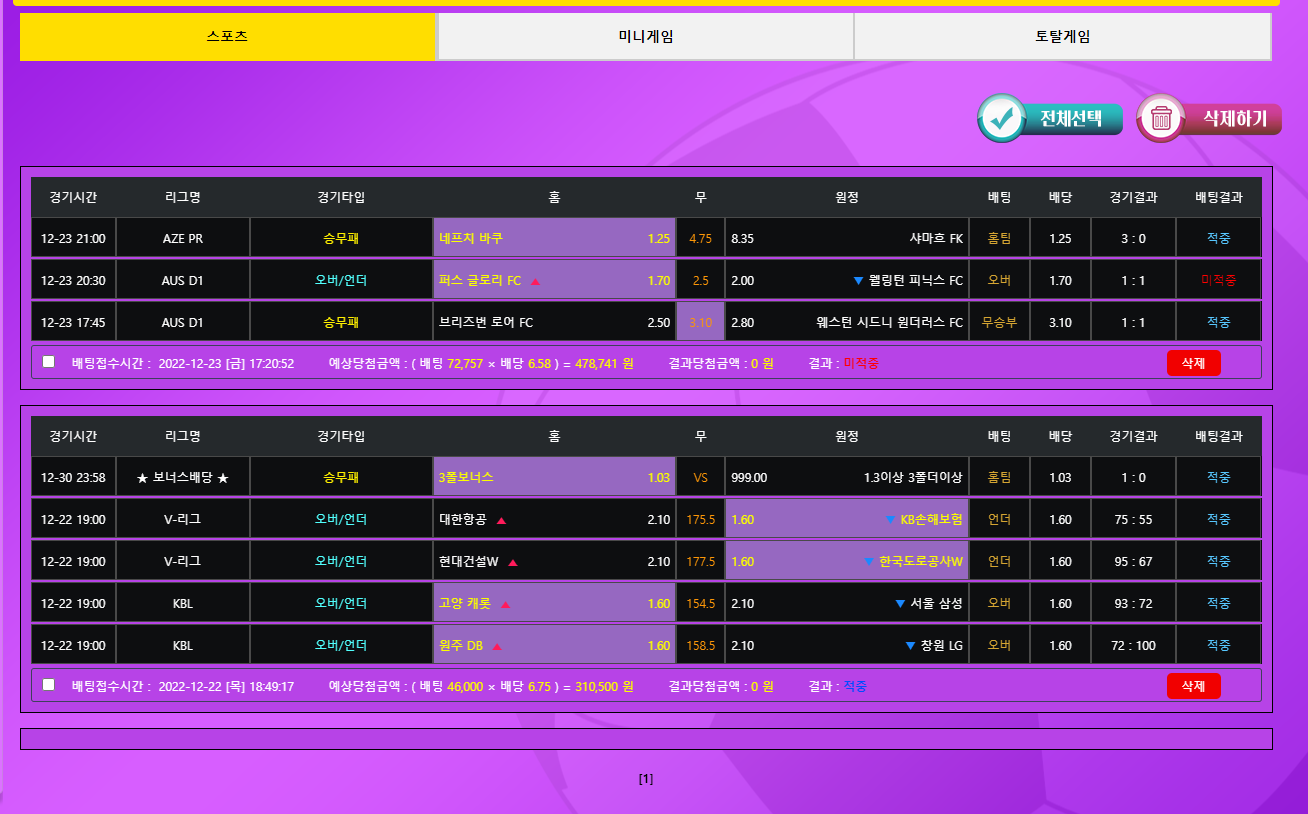Click blue down arrow beside 웰링턴 피닉스 FC
This screenshot has height=814, width=1308.
[858, 281]
